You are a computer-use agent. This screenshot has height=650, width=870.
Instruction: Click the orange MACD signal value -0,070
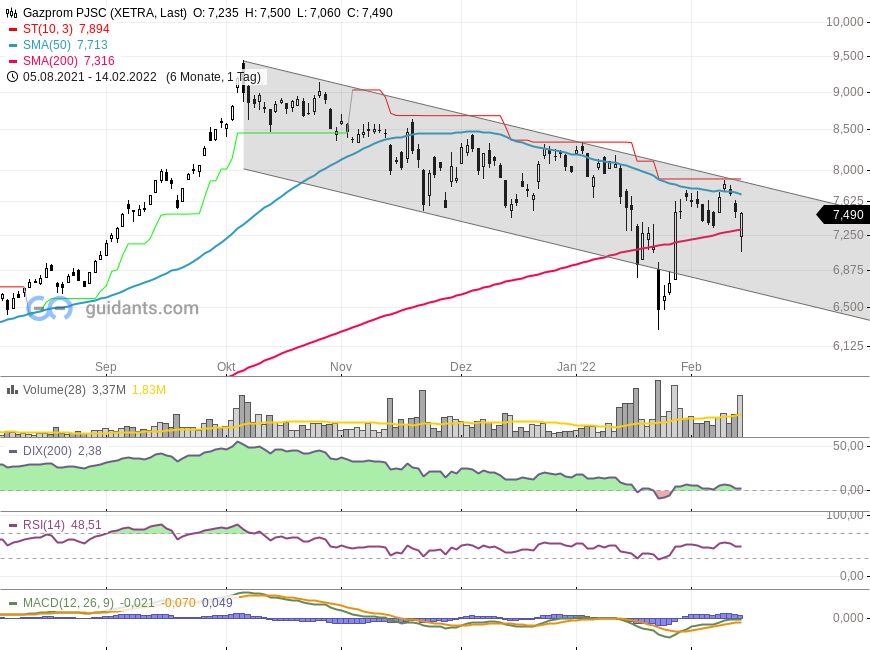[178, 603]
